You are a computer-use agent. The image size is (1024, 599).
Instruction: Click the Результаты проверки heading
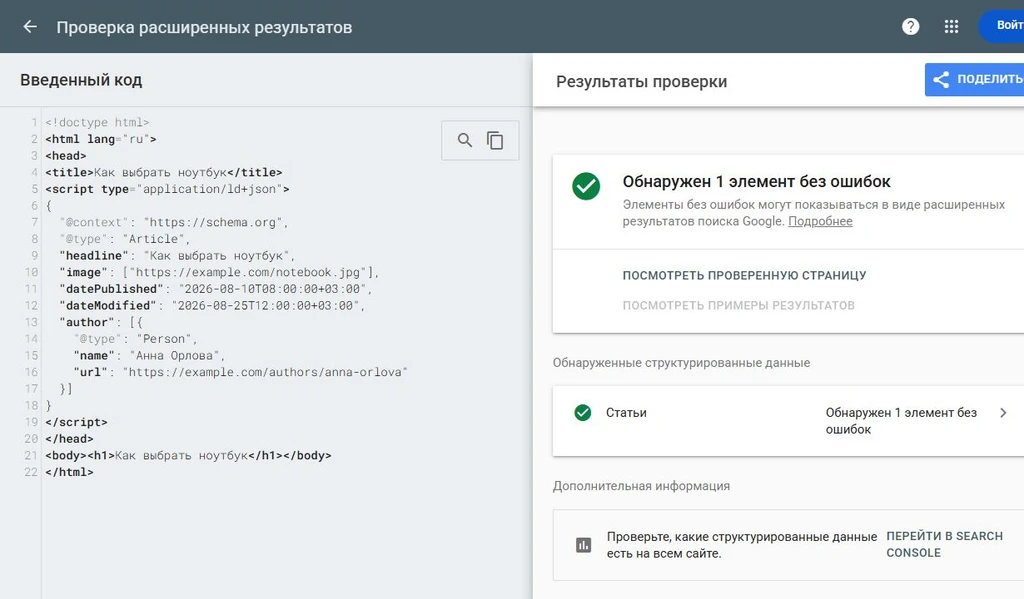(x=641, y=82)
